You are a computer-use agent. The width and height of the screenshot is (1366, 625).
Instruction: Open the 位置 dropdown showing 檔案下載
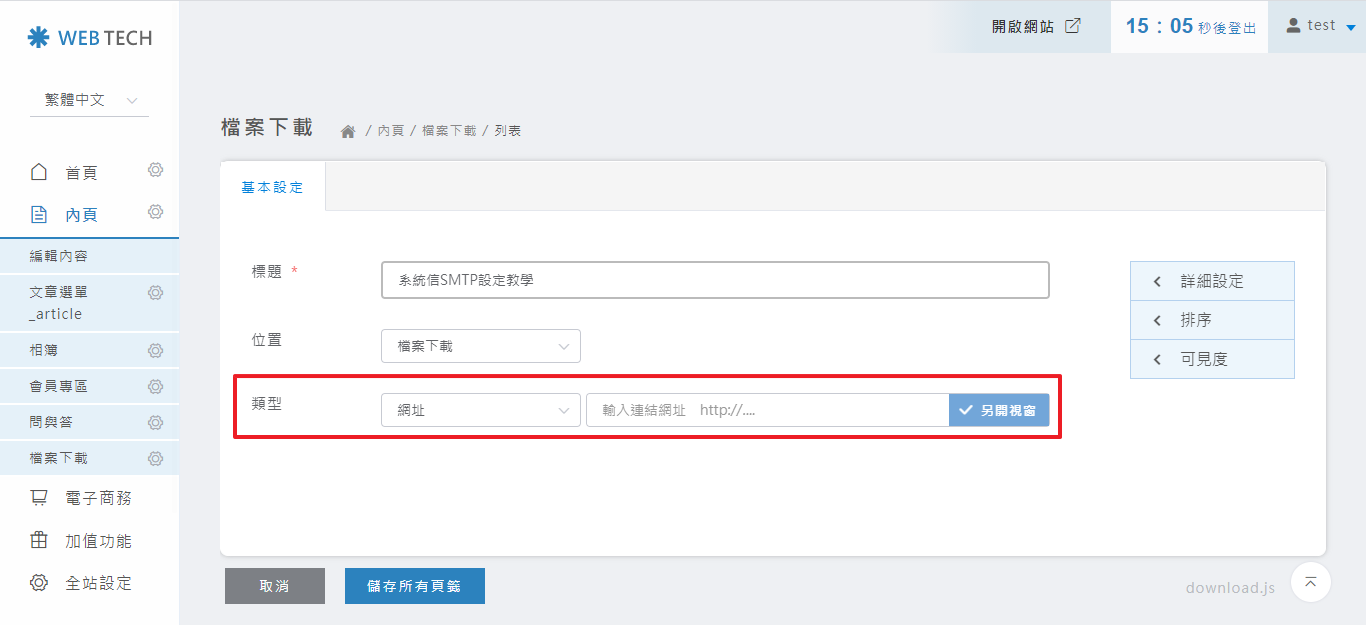pyautogui.click(x=480, y=346)
